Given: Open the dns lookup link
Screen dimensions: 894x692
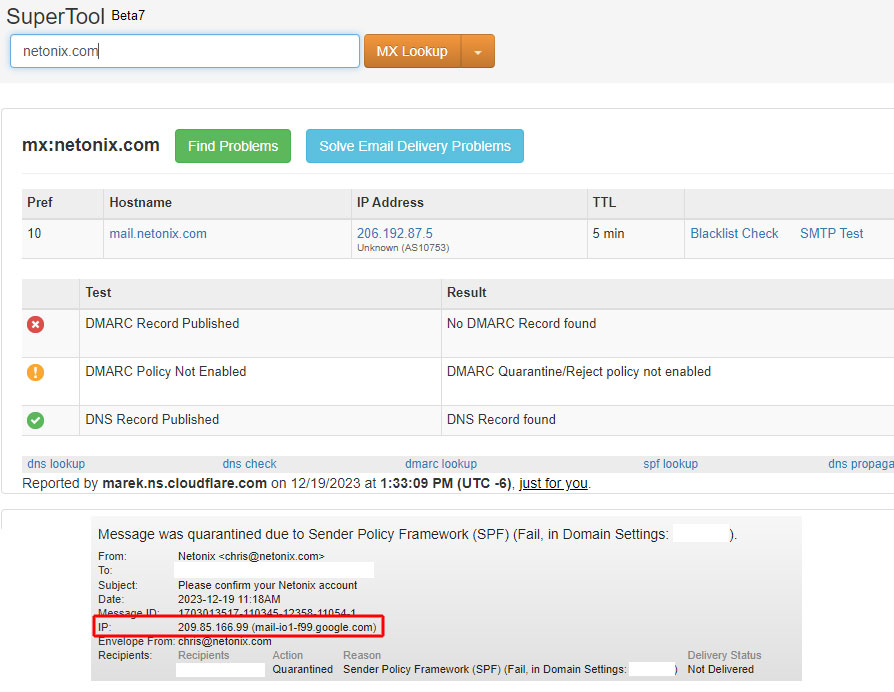Looking at the screenshot, I should coord(56,464).
